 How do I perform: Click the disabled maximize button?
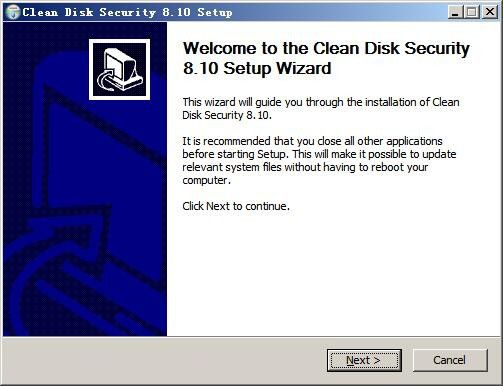pos(472,12)
